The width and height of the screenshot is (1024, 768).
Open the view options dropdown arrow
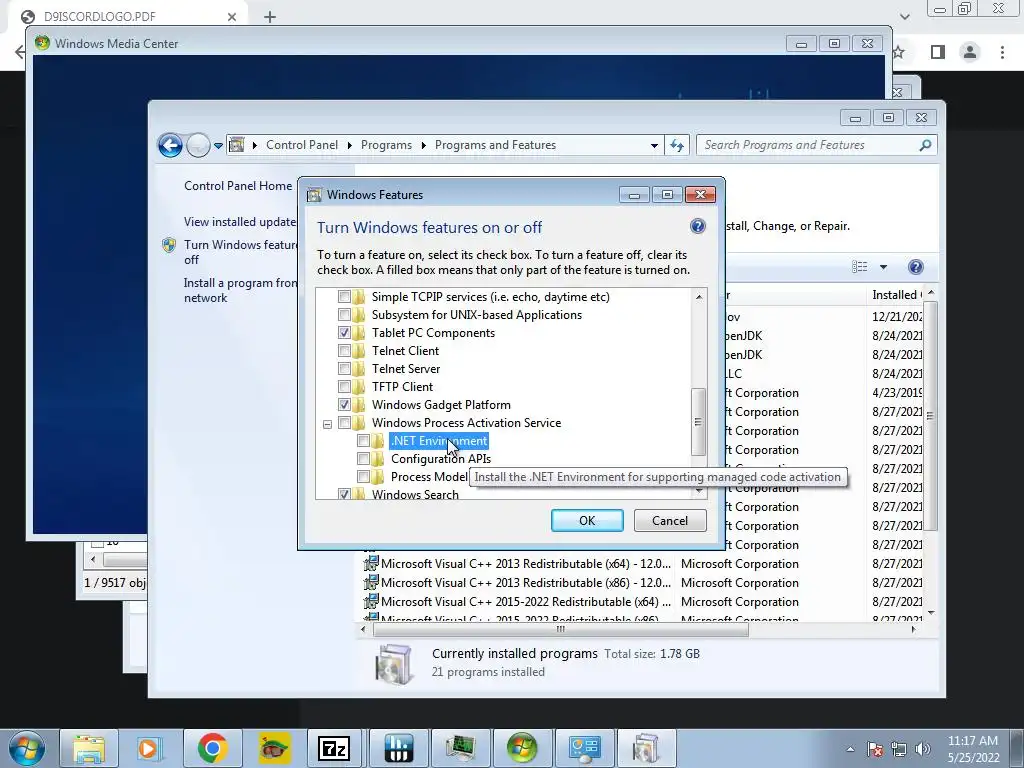coord(883,266)
